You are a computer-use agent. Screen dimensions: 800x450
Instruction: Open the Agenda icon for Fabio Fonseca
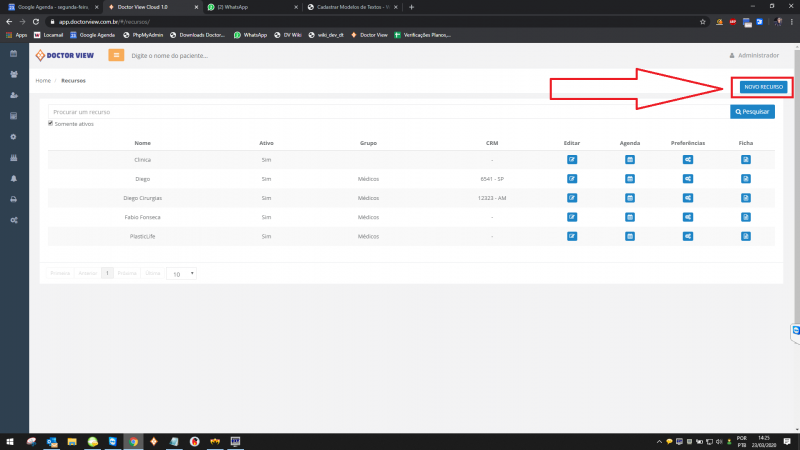click(x=630, y=217)
